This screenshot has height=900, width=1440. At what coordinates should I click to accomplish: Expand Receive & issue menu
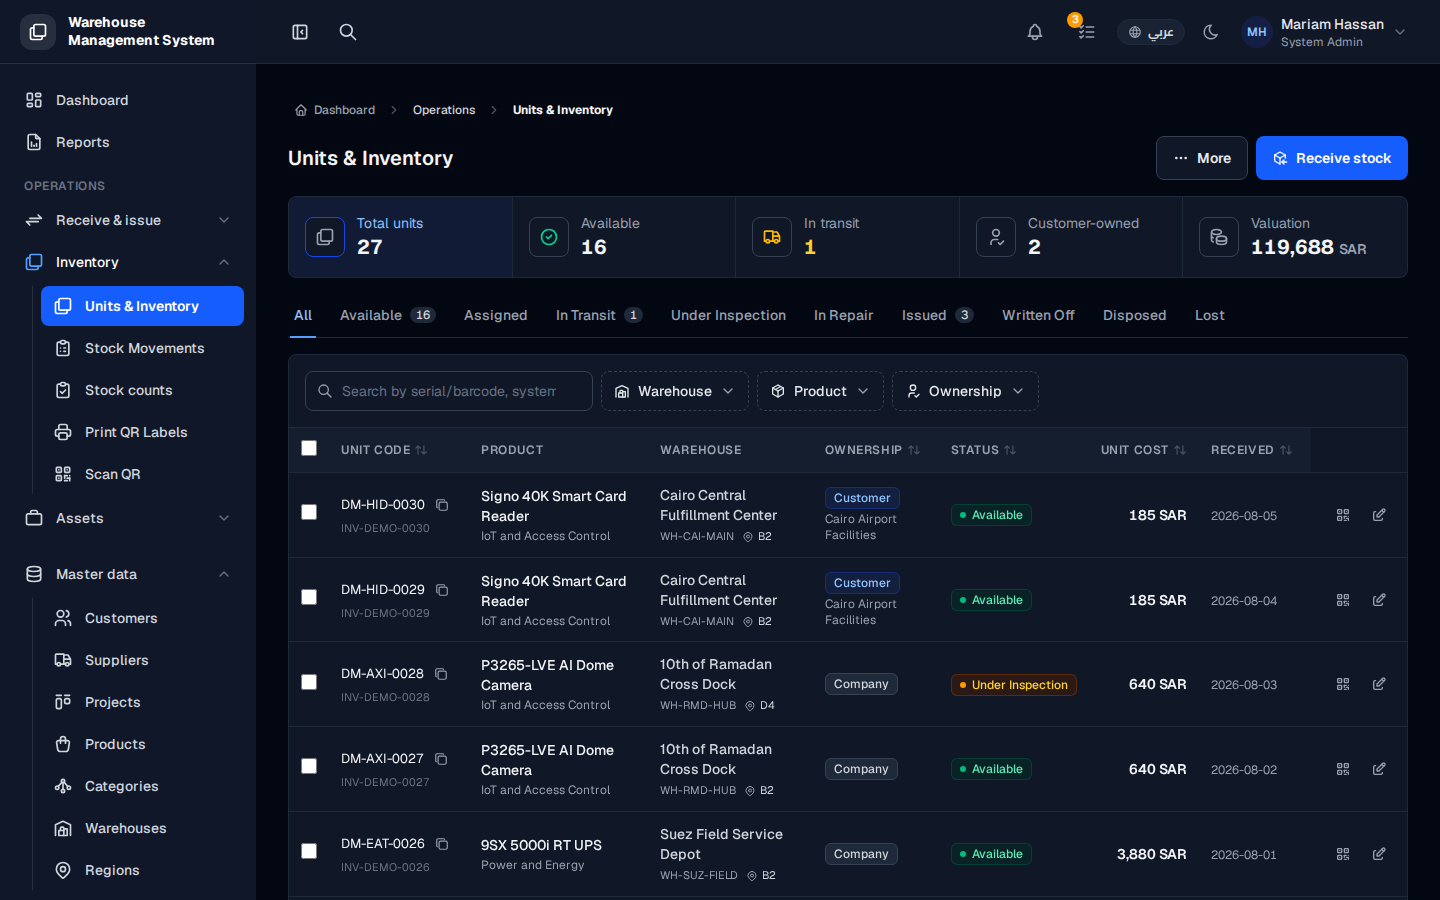pos(128,220)
